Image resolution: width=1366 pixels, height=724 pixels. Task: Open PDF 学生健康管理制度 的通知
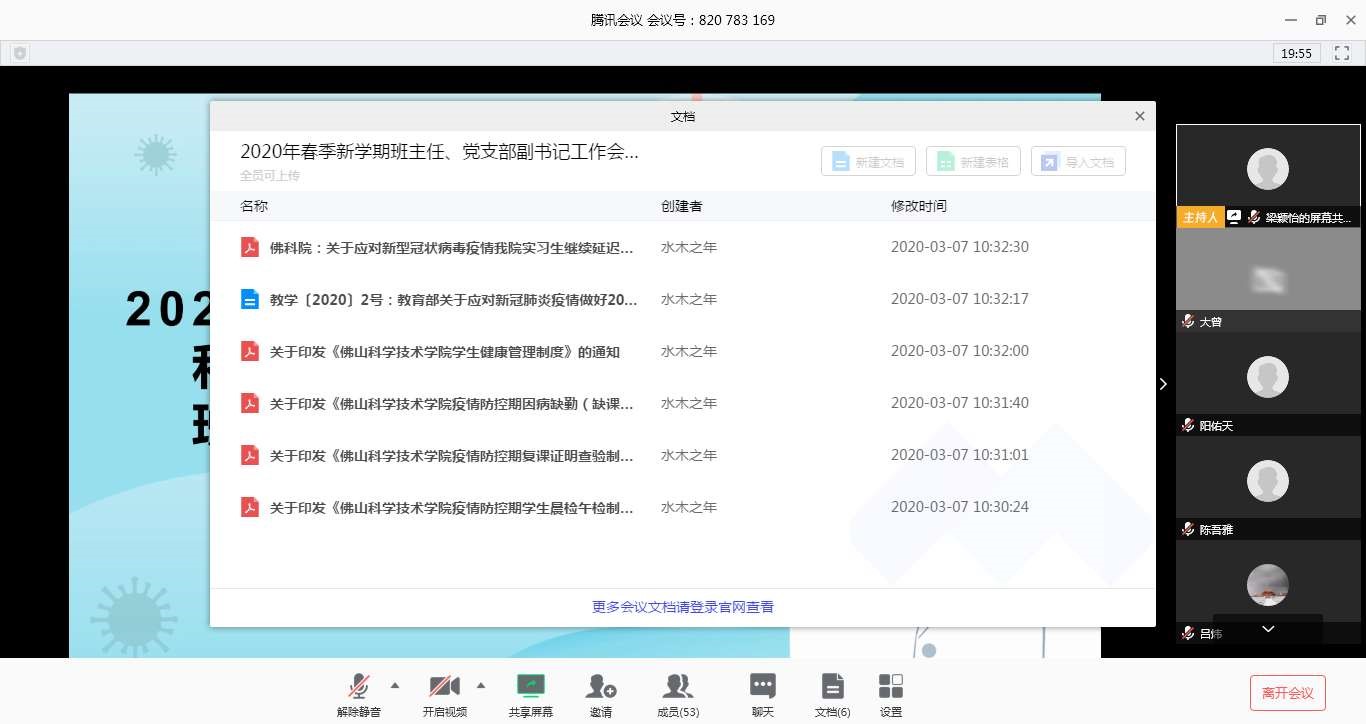tap(445, 351)
